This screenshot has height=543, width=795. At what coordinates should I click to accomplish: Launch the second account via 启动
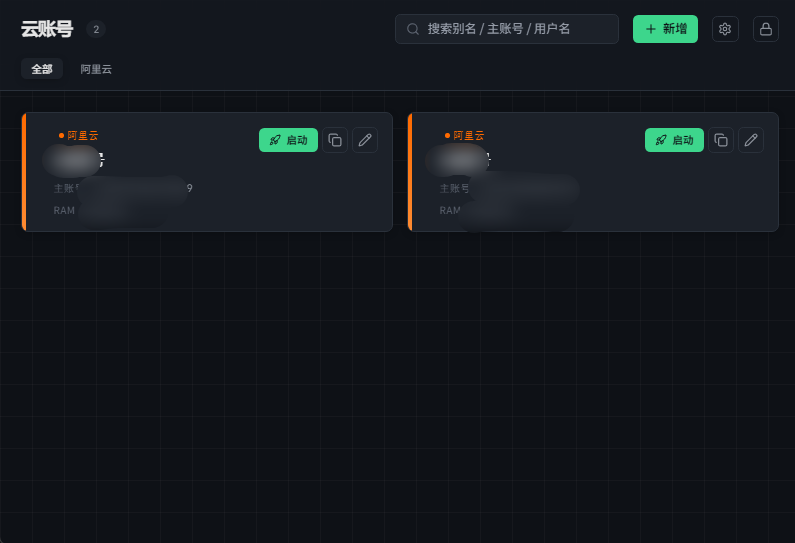[x=674, y=140]
